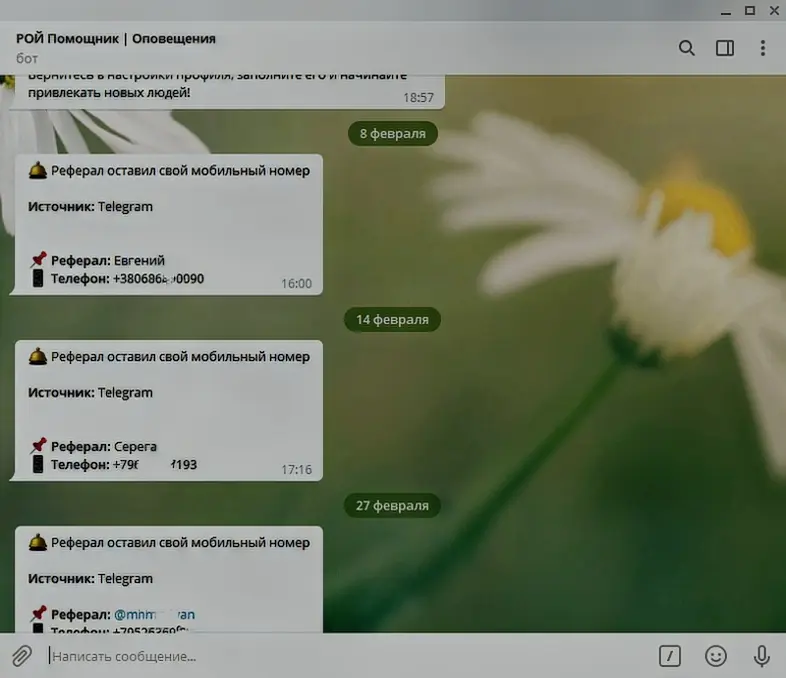Click the bell icon in 17:16 message

(x=38, y=357)
